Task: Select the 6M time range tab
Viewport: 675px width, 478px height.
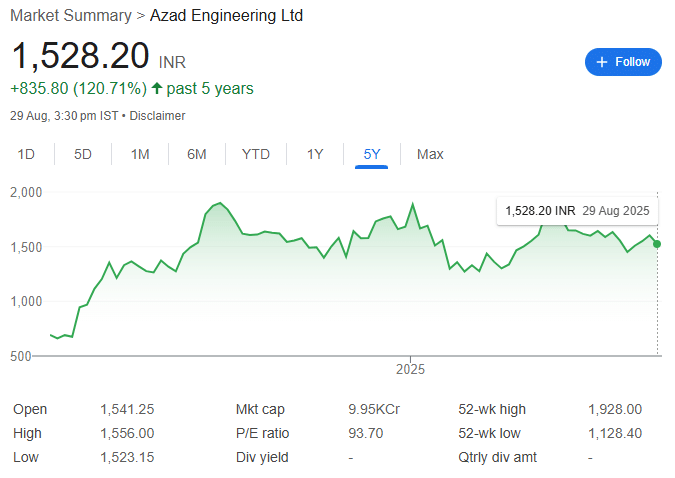Action: [197, 154]
